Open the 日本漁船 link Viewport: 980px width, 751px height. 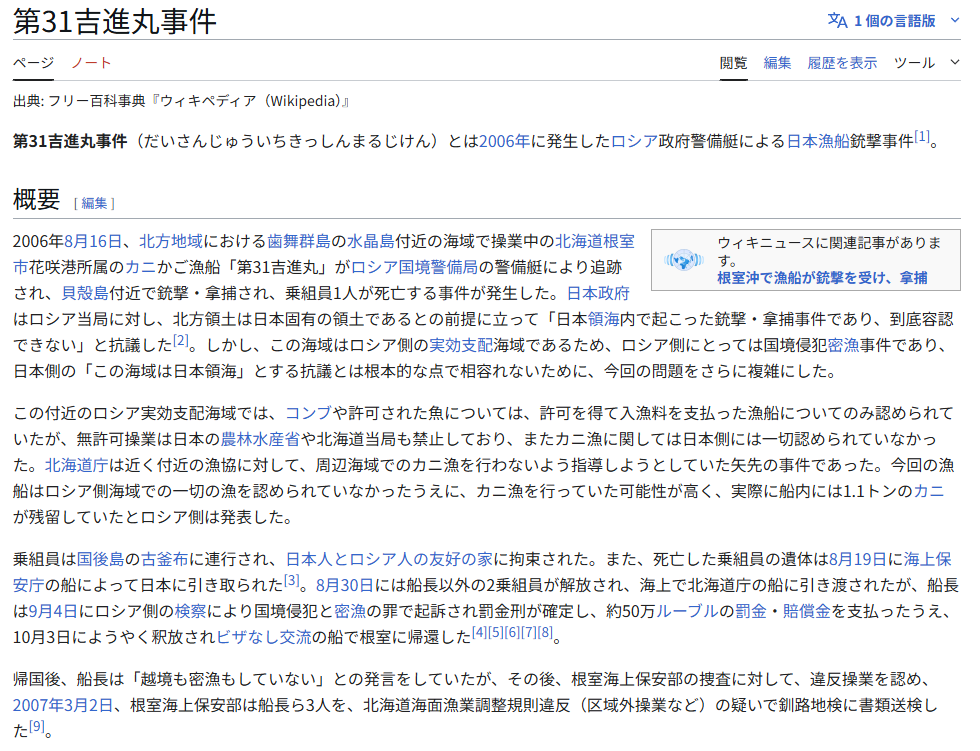coord(818,141)
